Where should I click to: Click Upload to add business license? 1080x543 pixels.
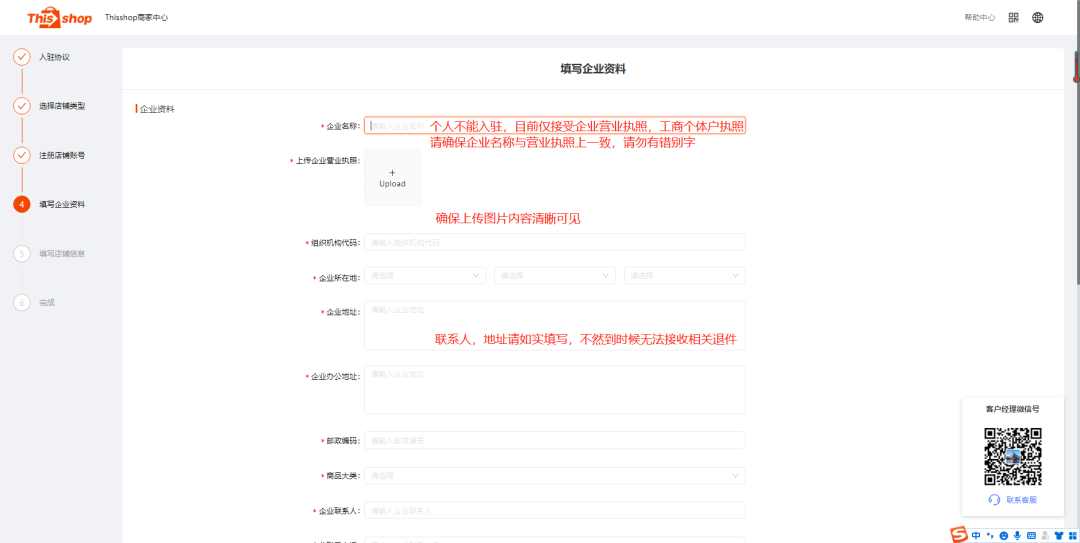pos(392,178)
